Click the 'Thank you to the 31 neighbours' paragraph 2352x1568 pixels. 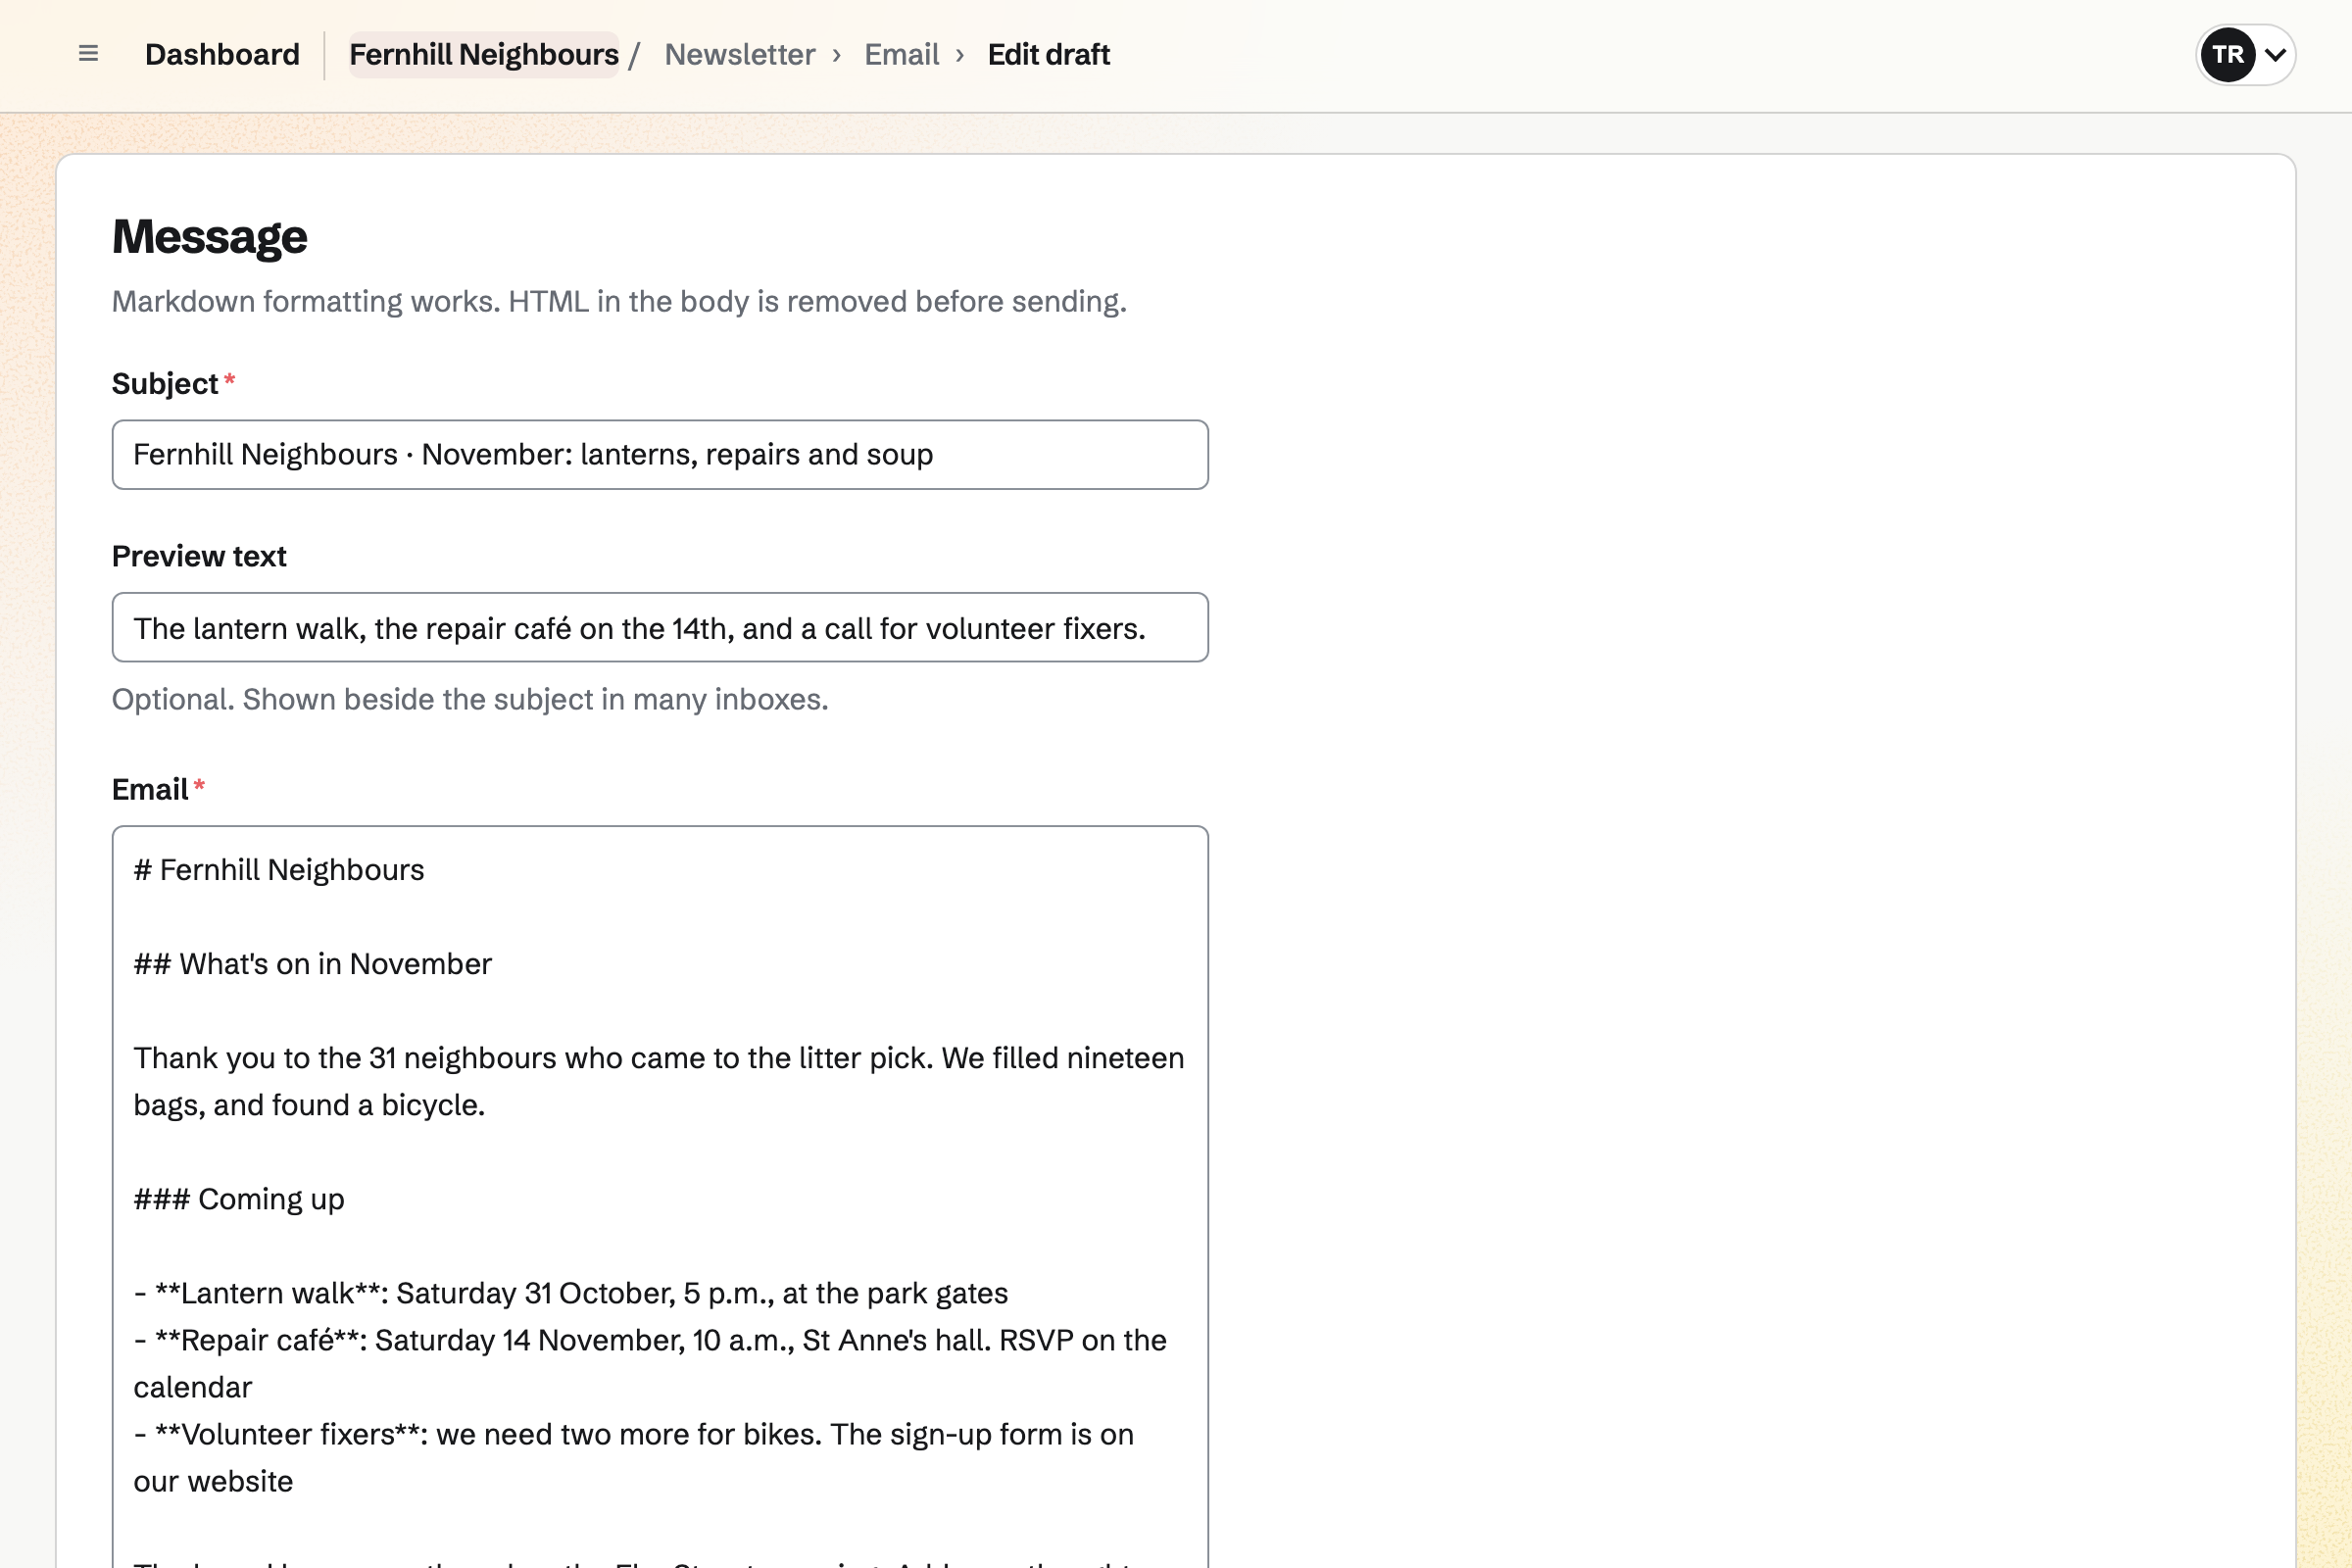(659, 1081)
